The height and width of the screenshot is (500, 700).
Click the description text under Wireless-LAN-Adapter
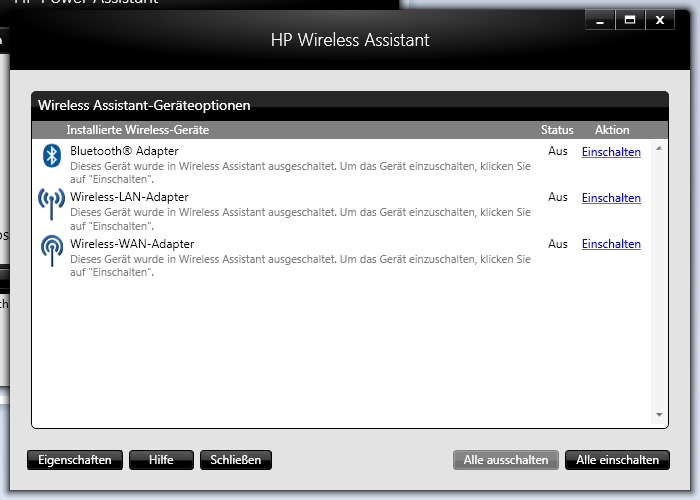pyautogui.click(x=300, y=219)
